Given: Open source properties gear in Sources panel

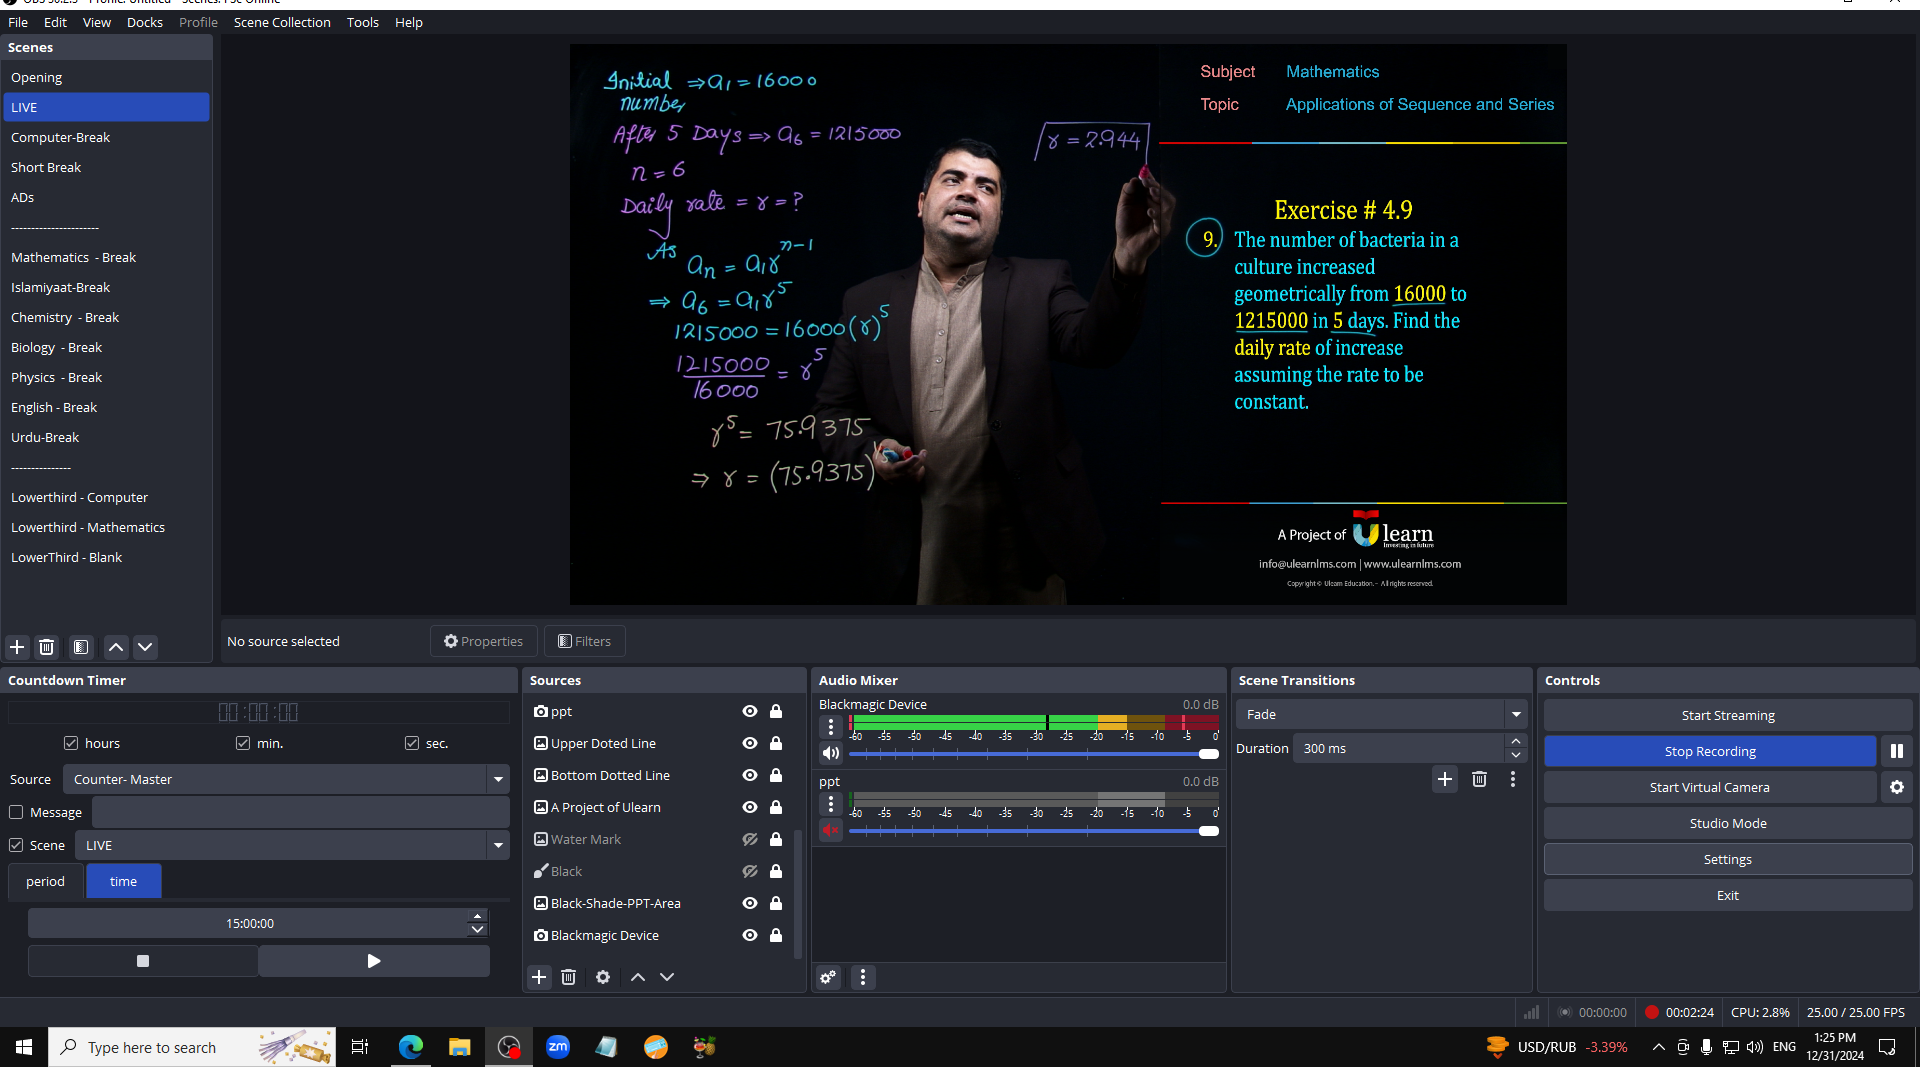Looking at the screenshot, I should [x=603, y=977].
